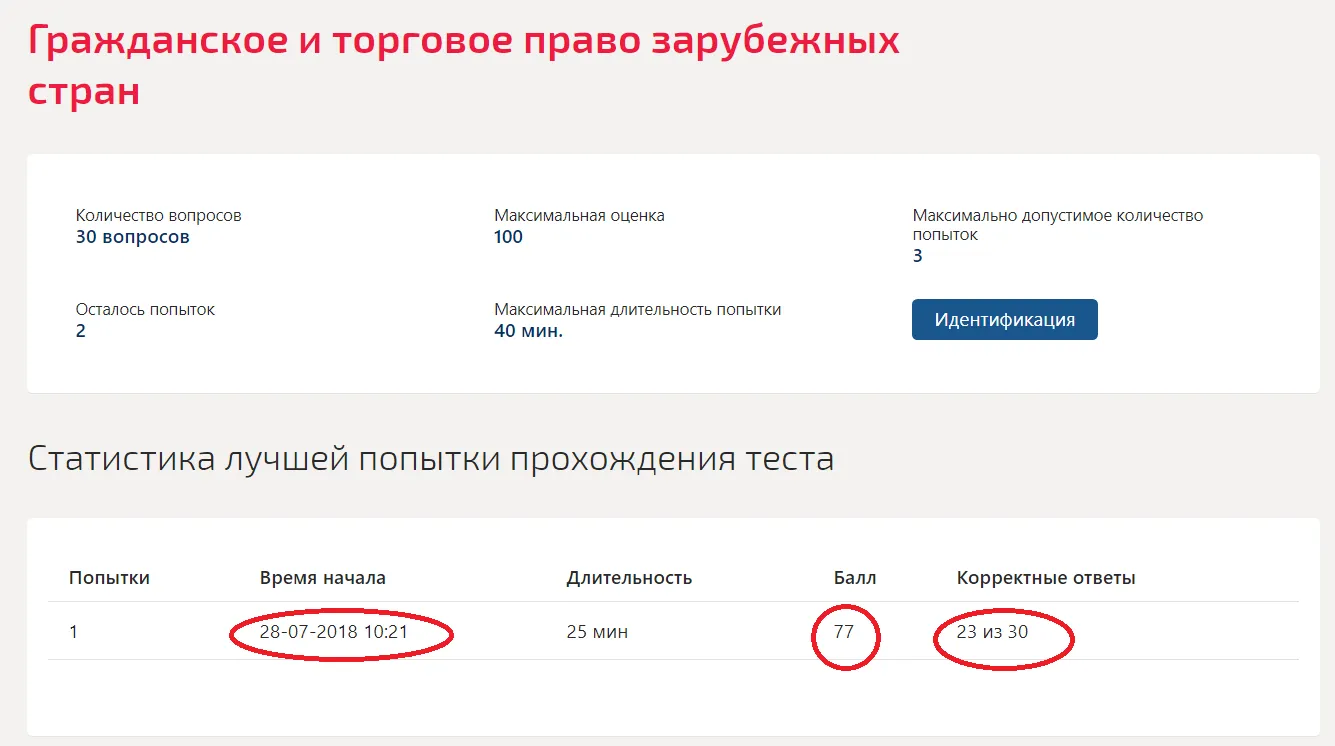Click the duration cell 25 мин
Viewport: 1335px width, 746px height.
(x=597, y=632)
